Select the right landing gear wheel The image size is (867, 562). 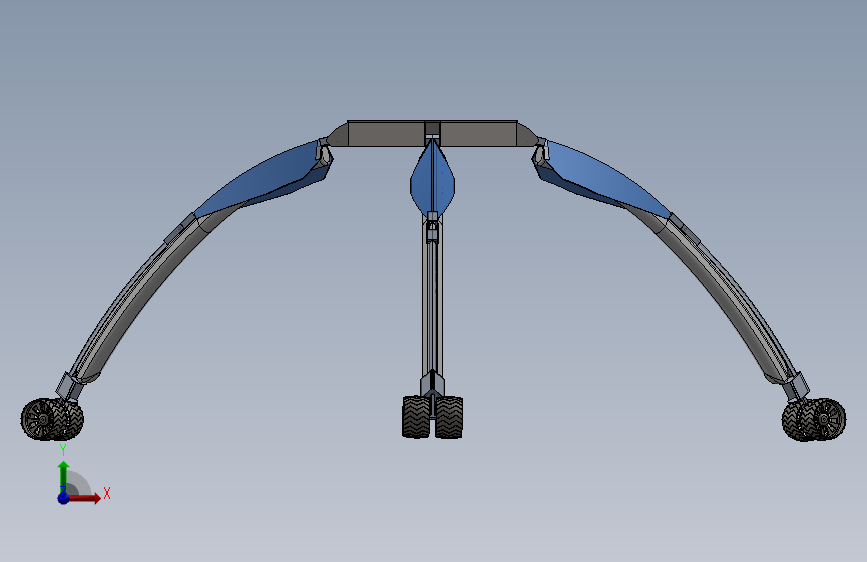point(814,419)
